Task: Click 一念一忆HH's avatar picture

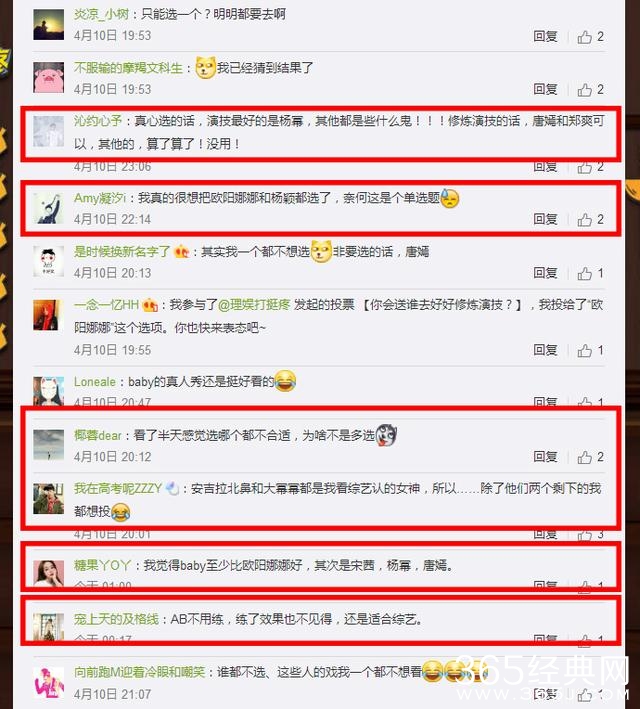Action: [x=46, y=315]
